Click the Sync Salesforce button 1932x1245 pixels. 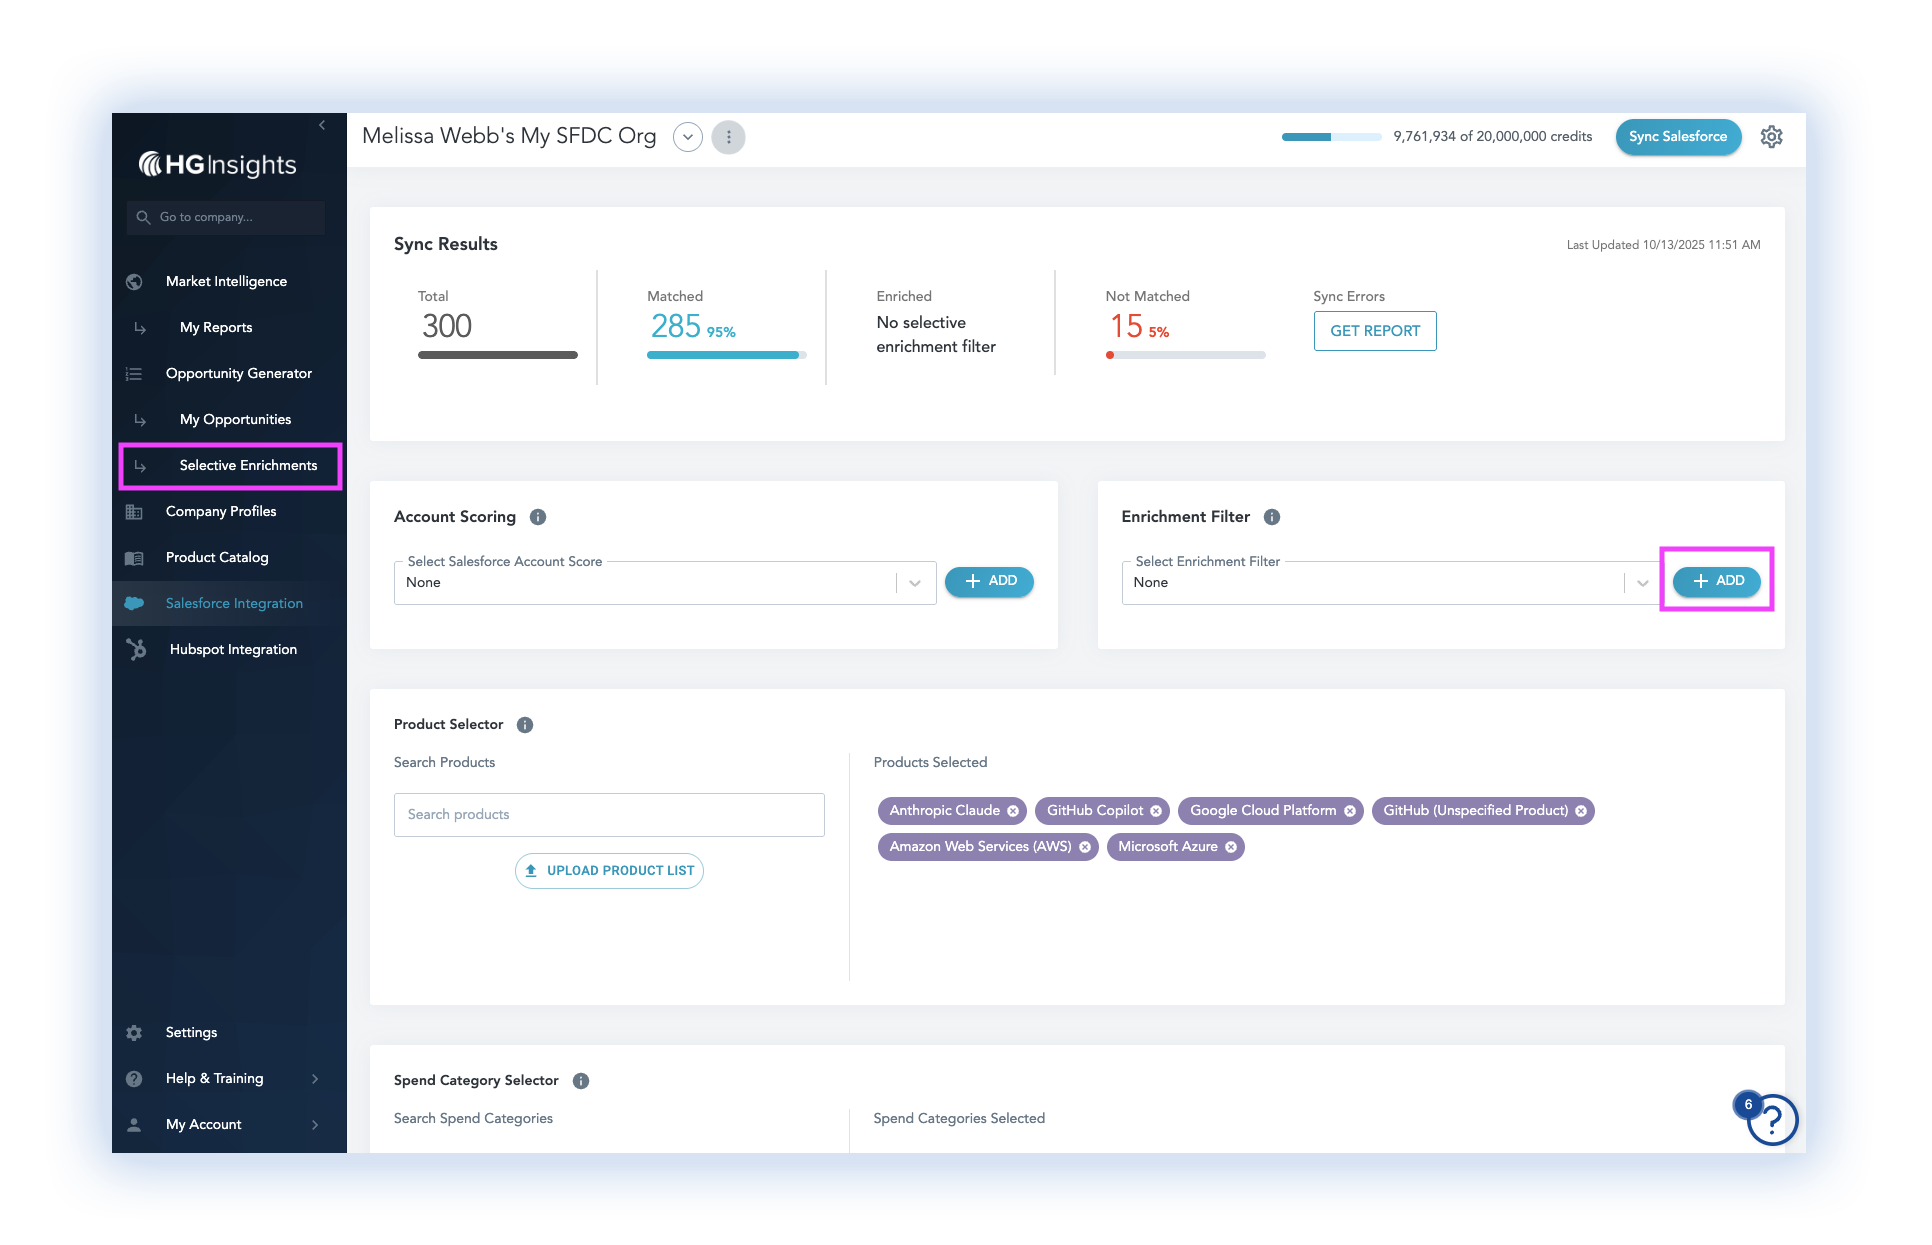click(1677, 137)
